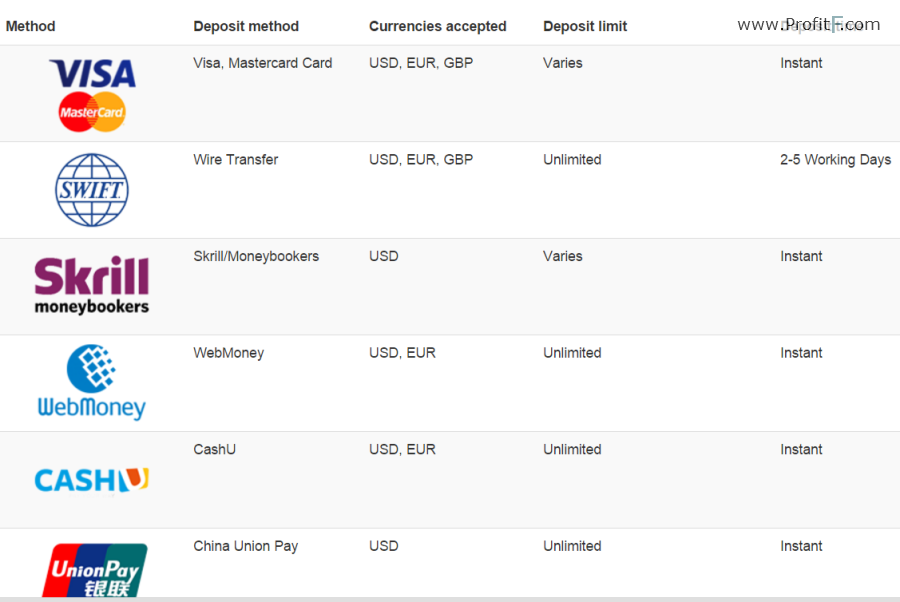This screenshot has width=900, height=602.
Task: Click the WebMoney deposit method text
Action: pyautogui.click(x=228, y=353)
